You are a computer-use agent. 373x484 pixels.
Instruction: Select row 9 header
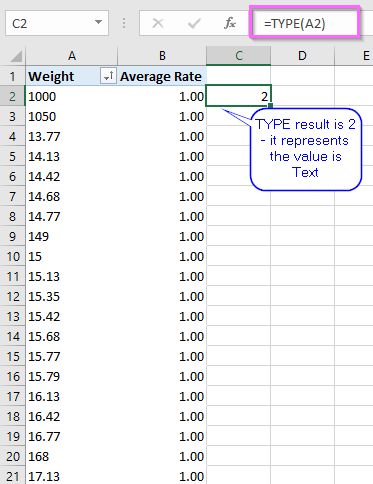13,236
